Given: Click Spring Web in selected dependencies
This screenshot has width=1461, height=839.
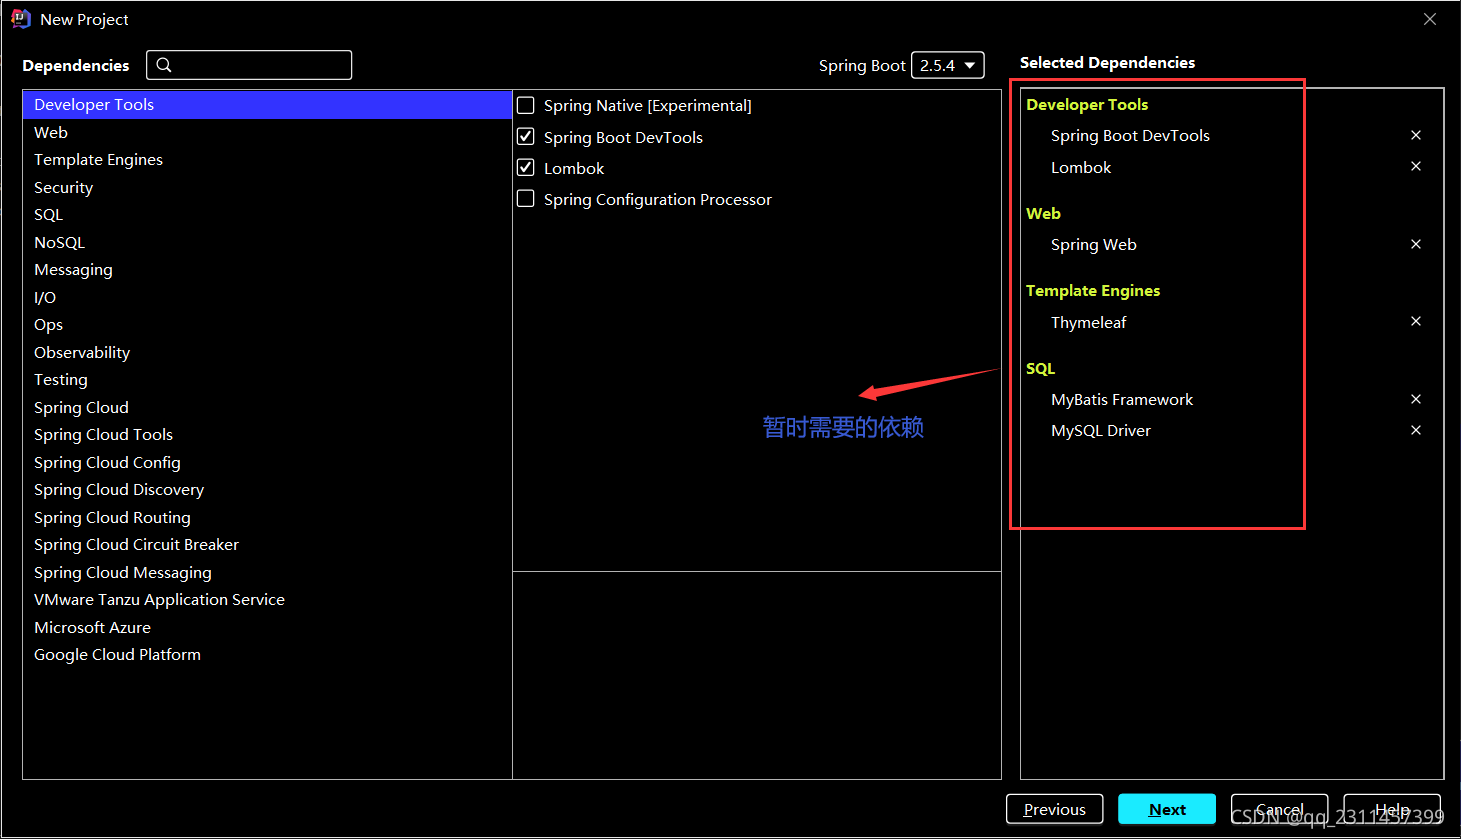Looking at the screenshot, I should click(x=1093, y=245).
